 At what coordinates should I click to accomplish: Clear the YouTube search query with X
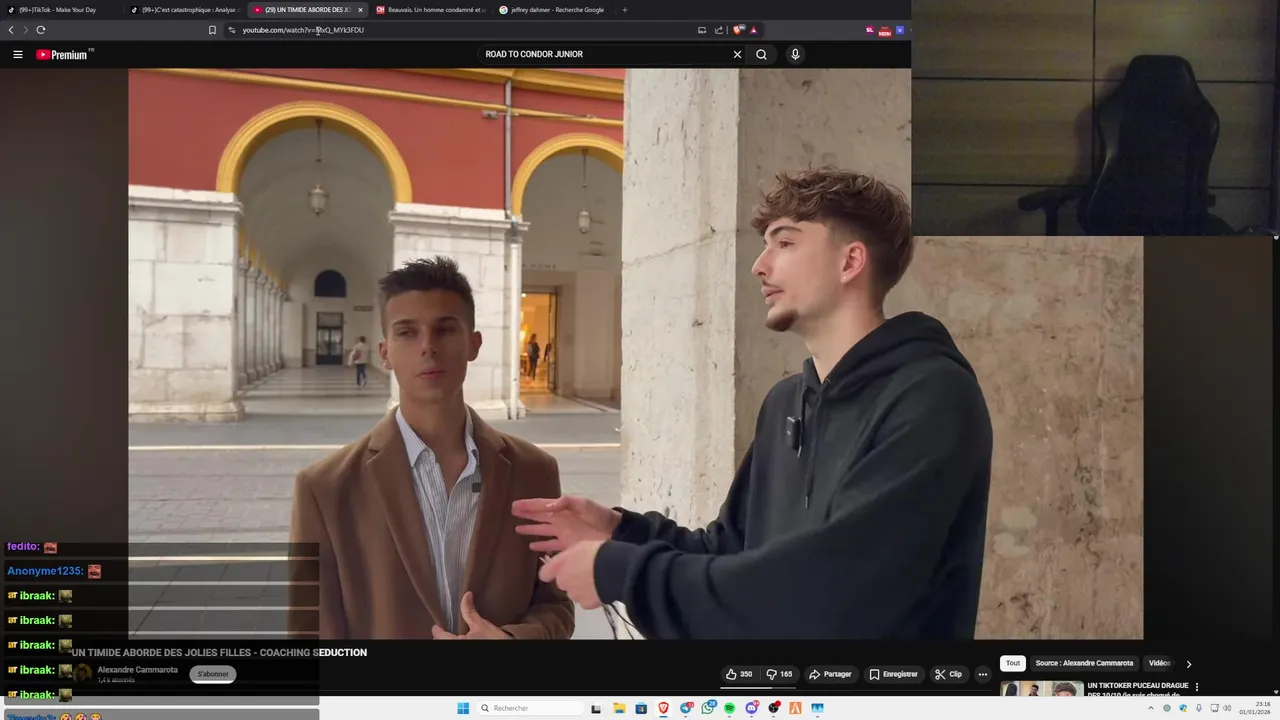pos(737,55)
